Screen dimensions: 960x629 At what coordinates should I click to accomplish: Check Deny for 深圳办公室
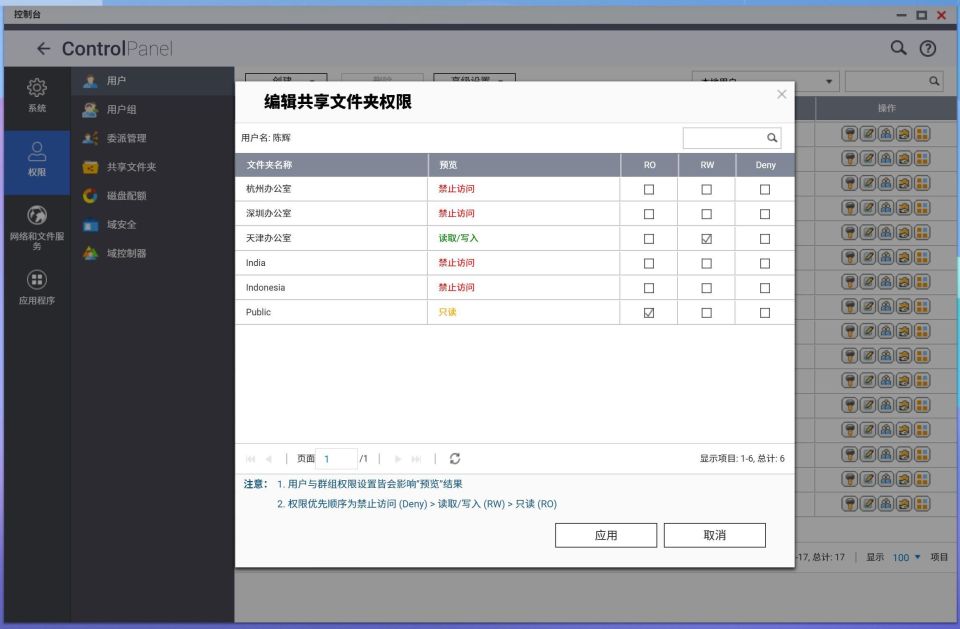(x=765, y=214)
